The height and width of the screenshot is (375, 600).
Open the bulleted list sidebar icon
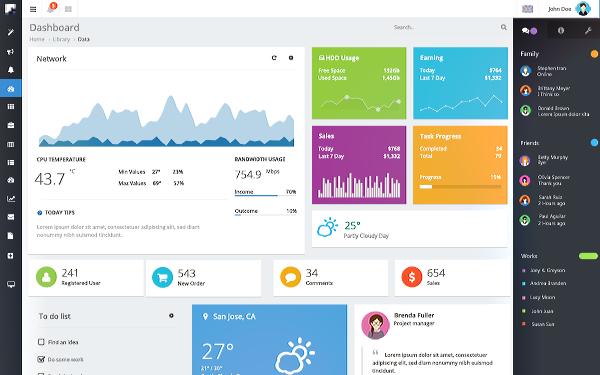point(11,162)
